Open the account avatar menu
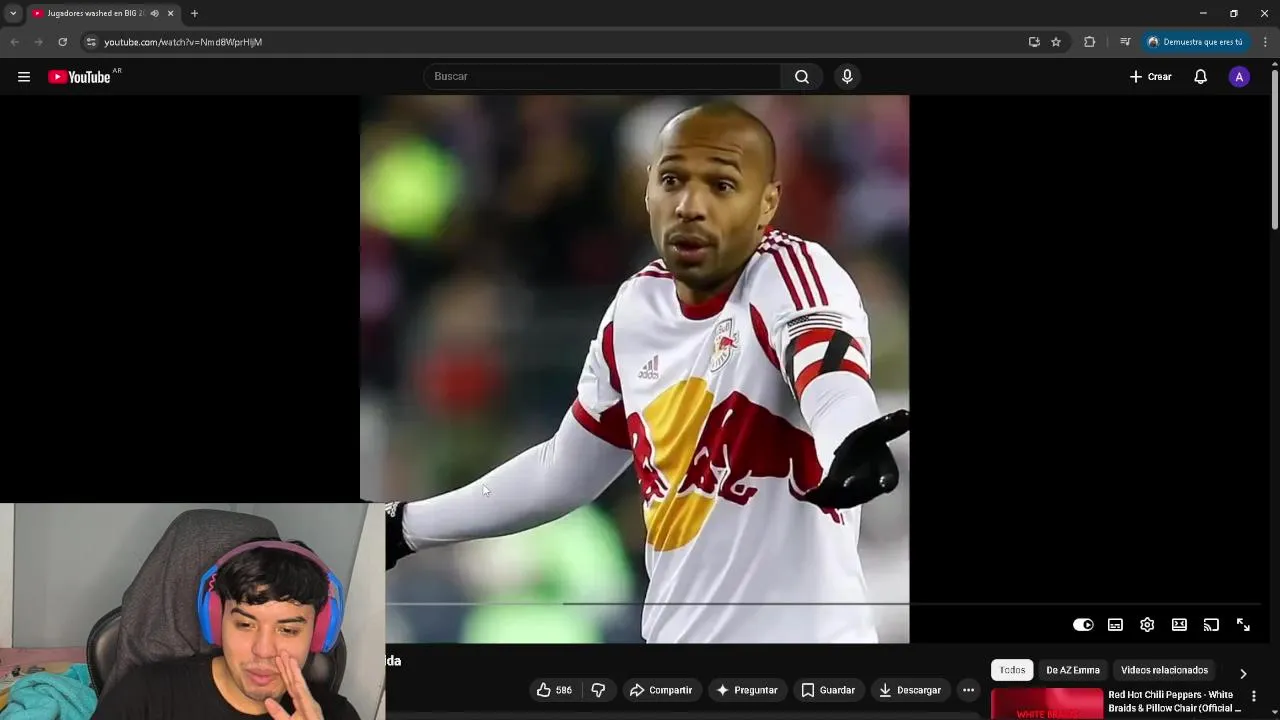Screen dimensions: 1280x720 [1239, 77]
